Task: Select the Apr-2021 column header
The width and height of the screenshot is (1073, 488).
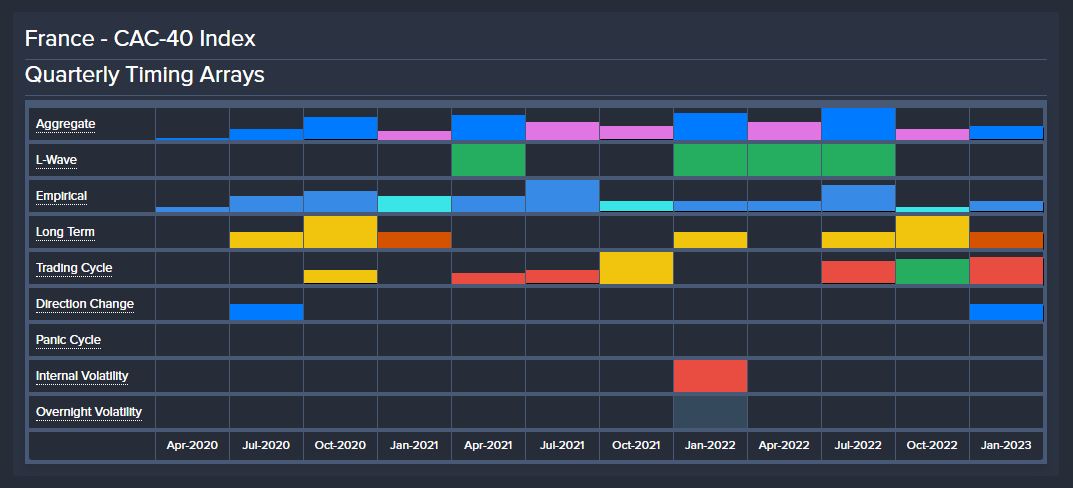Action: (488, 446)
